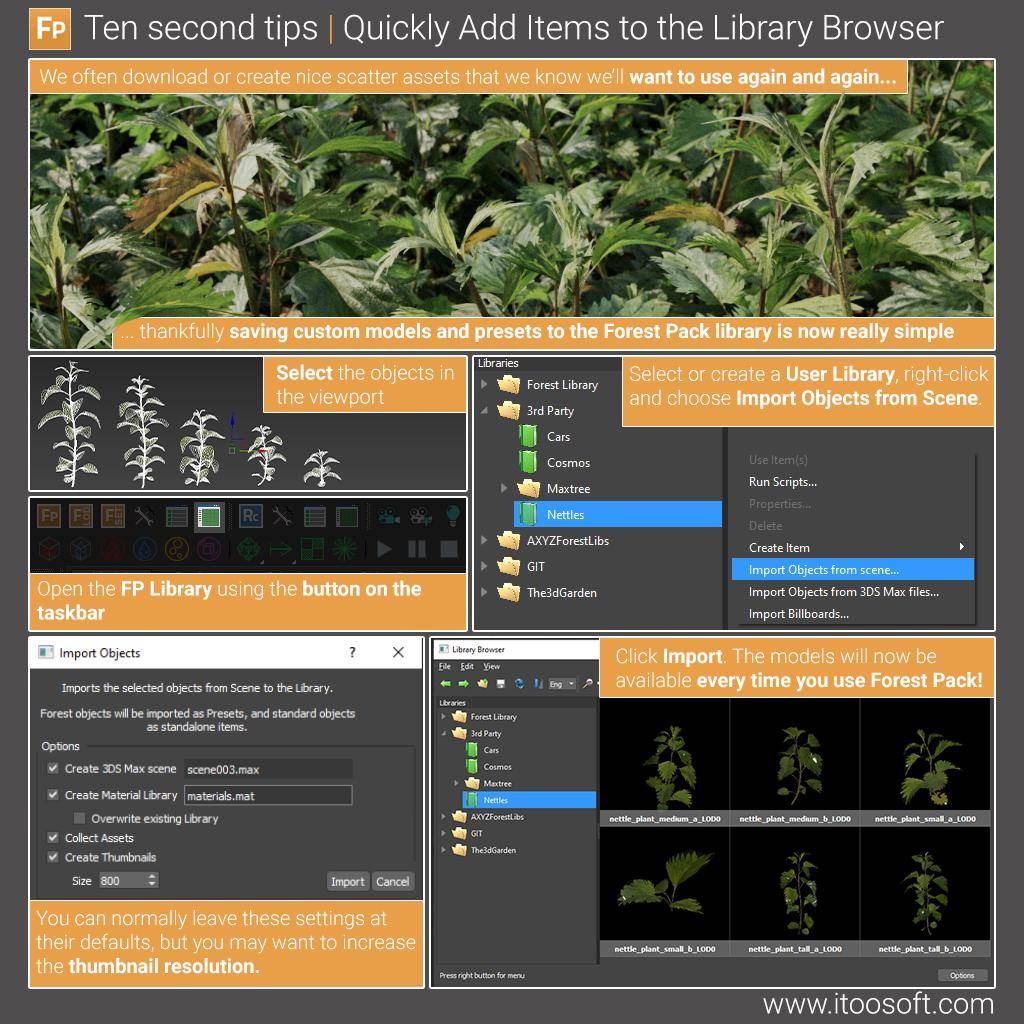Viewport: 1024px width, 1024px height.
Task: Click the Pause button in the dimmed toolbar
Action: (x=417, y=549)
